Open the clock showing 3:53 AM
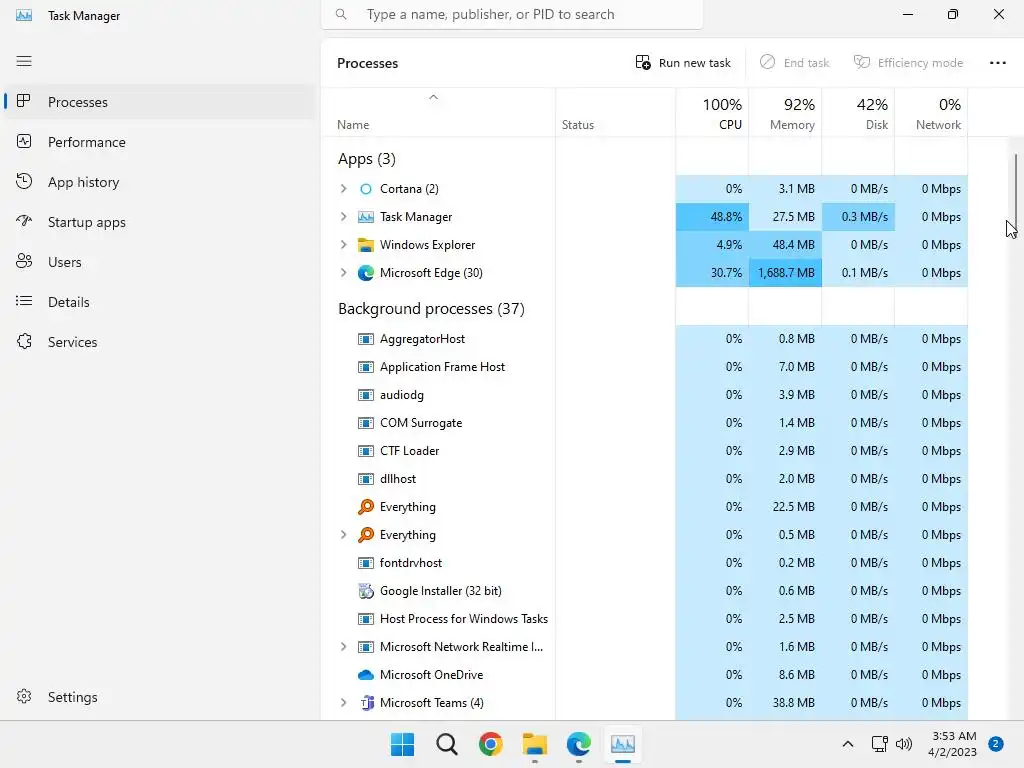Screen dimensions: 1024x768 point(952,744)
